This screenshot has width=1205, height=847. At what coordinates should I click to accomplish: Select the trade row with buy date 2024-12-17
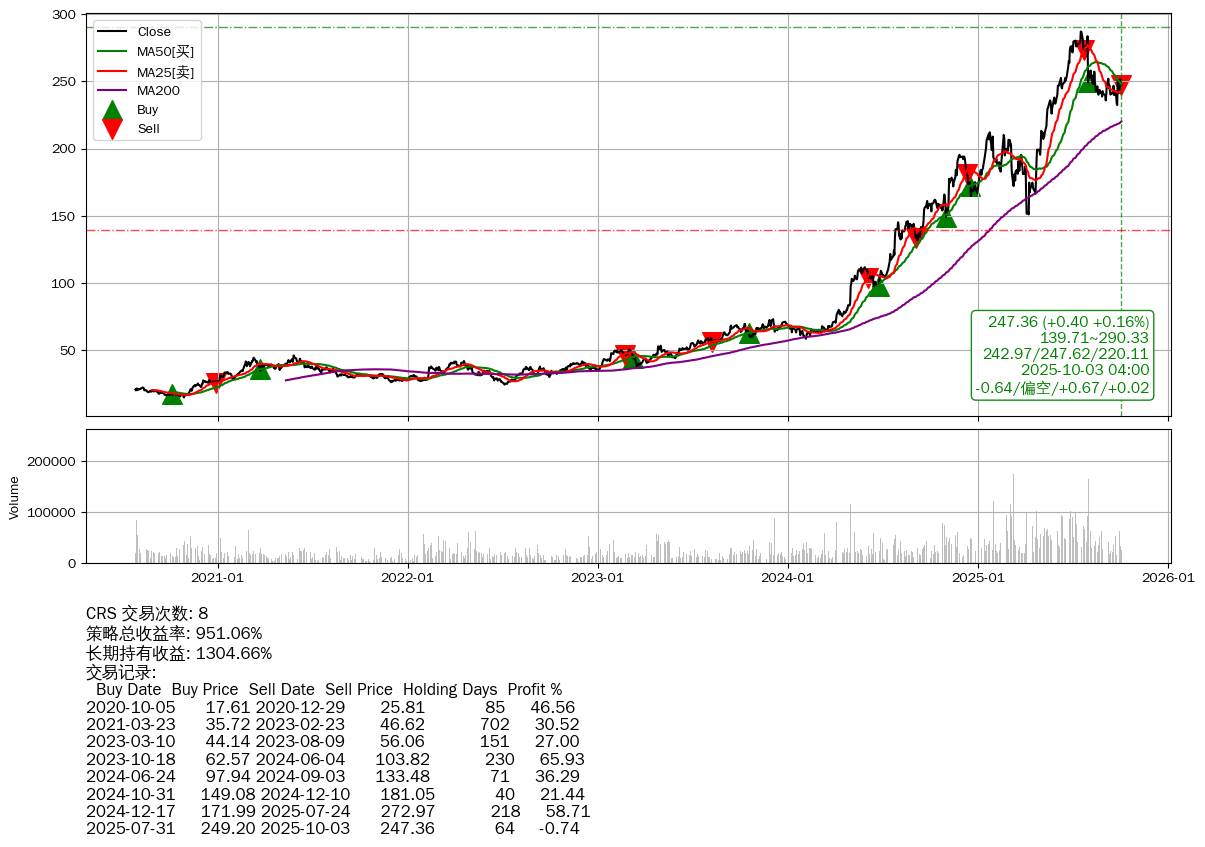(338, 811)
